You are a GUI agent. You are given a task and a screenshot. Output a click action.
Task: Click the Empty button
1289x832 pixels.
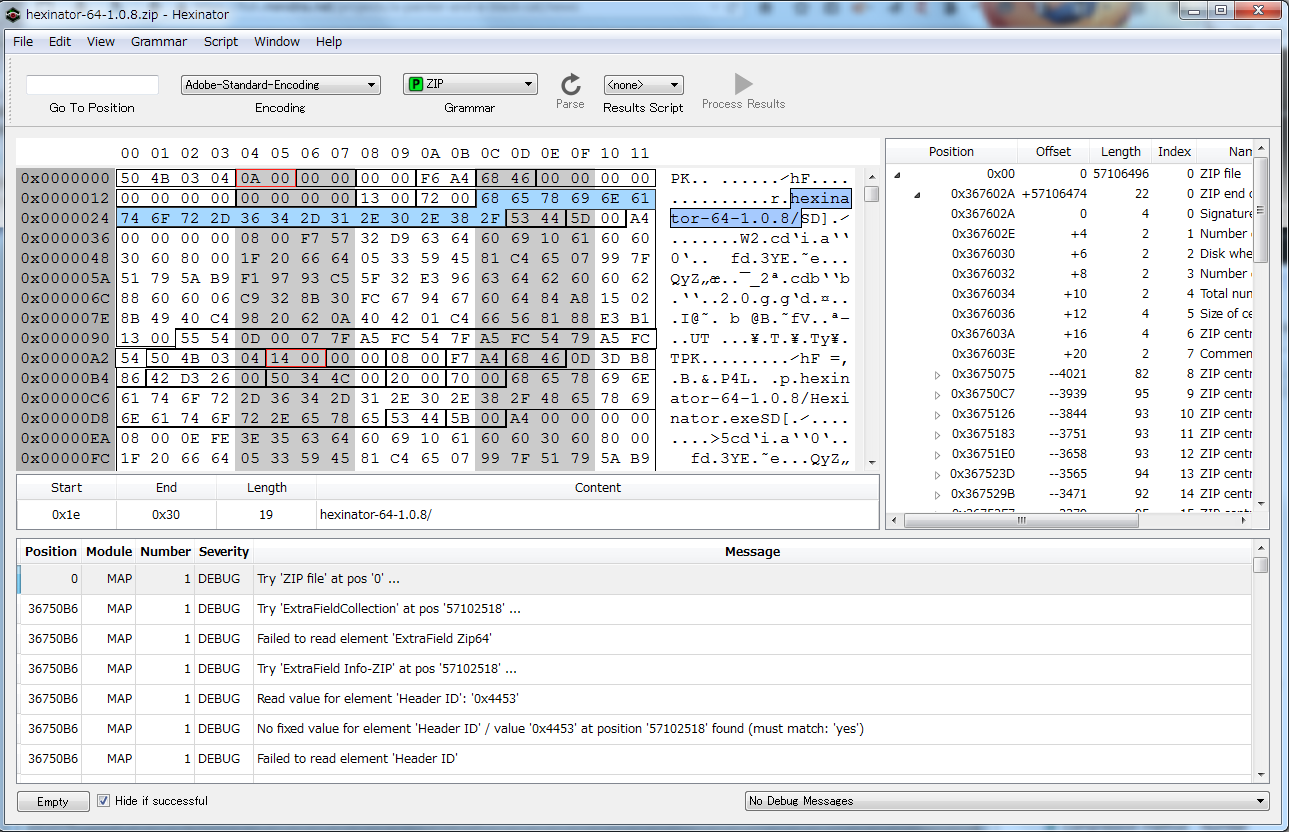click(53, 801)
